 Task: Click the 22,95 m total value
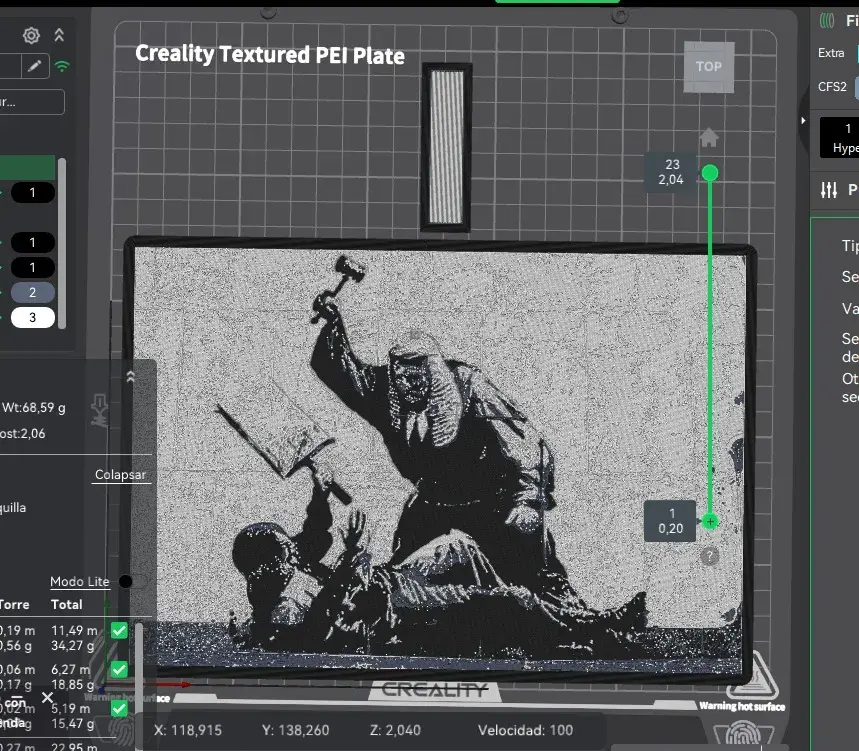click(x=74, y=747)
